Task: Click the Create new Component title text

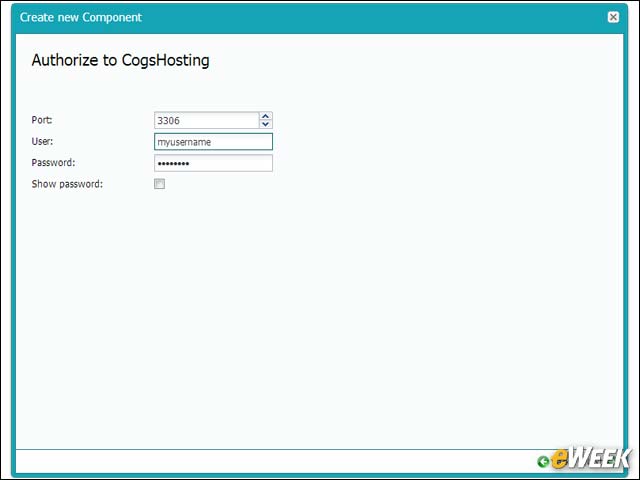Action: pyautogui.click(x=81, y=17)
